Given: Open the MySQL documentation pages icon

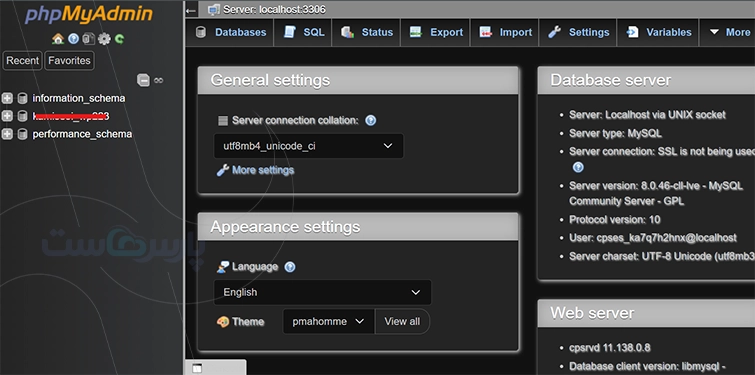Looking at the screenshot, I should [x=89, y=39].
